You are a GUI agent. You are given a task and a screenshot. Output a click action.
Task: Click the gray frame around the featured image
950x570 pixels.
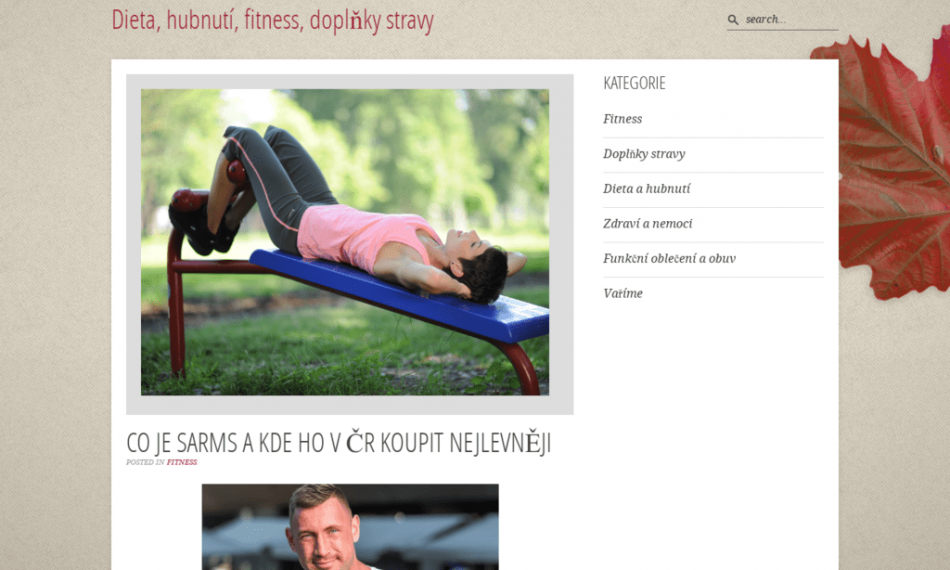pos(350,405)
